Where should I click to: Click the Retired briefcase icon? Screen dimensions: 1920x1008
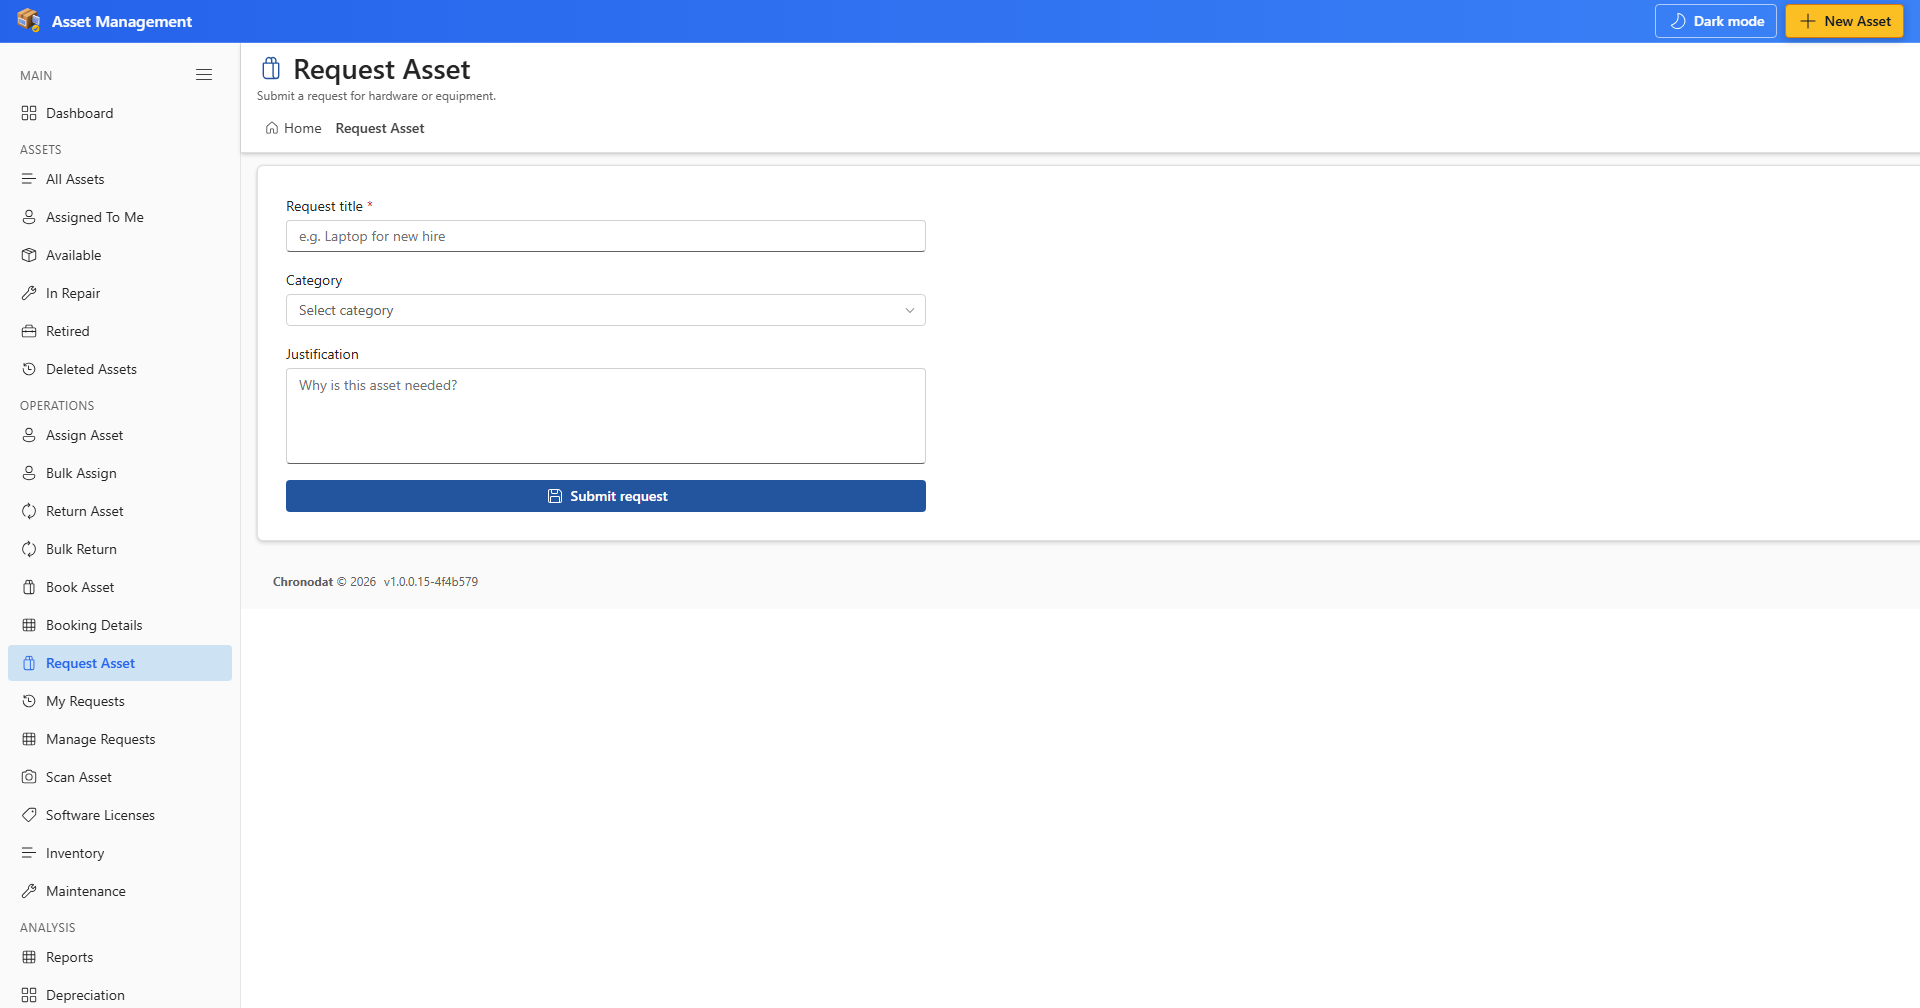pos(29,331)
